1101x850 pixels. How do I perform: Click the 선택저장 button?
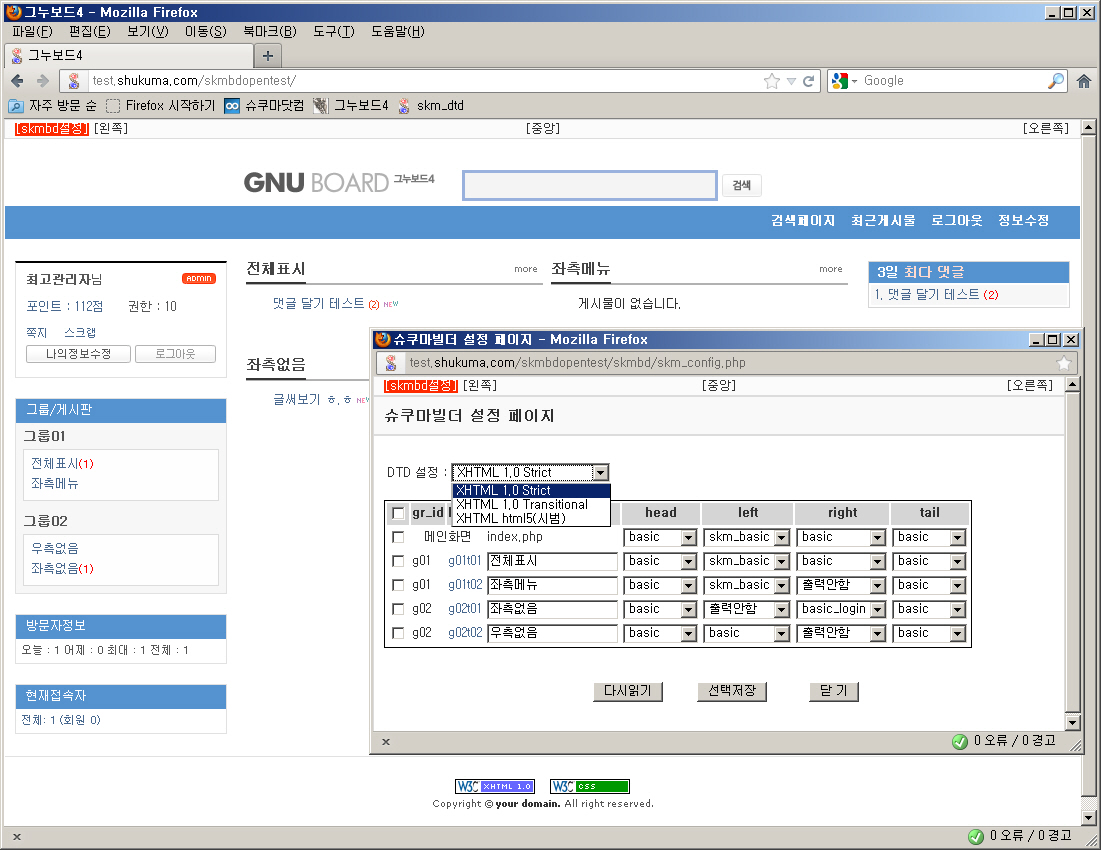pos(731,691)
